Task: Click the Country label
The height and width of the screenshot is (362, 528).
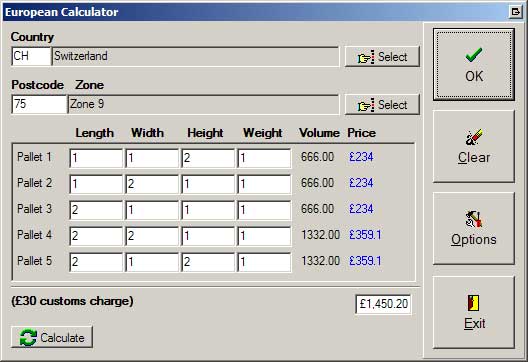Action: (32, 37)
